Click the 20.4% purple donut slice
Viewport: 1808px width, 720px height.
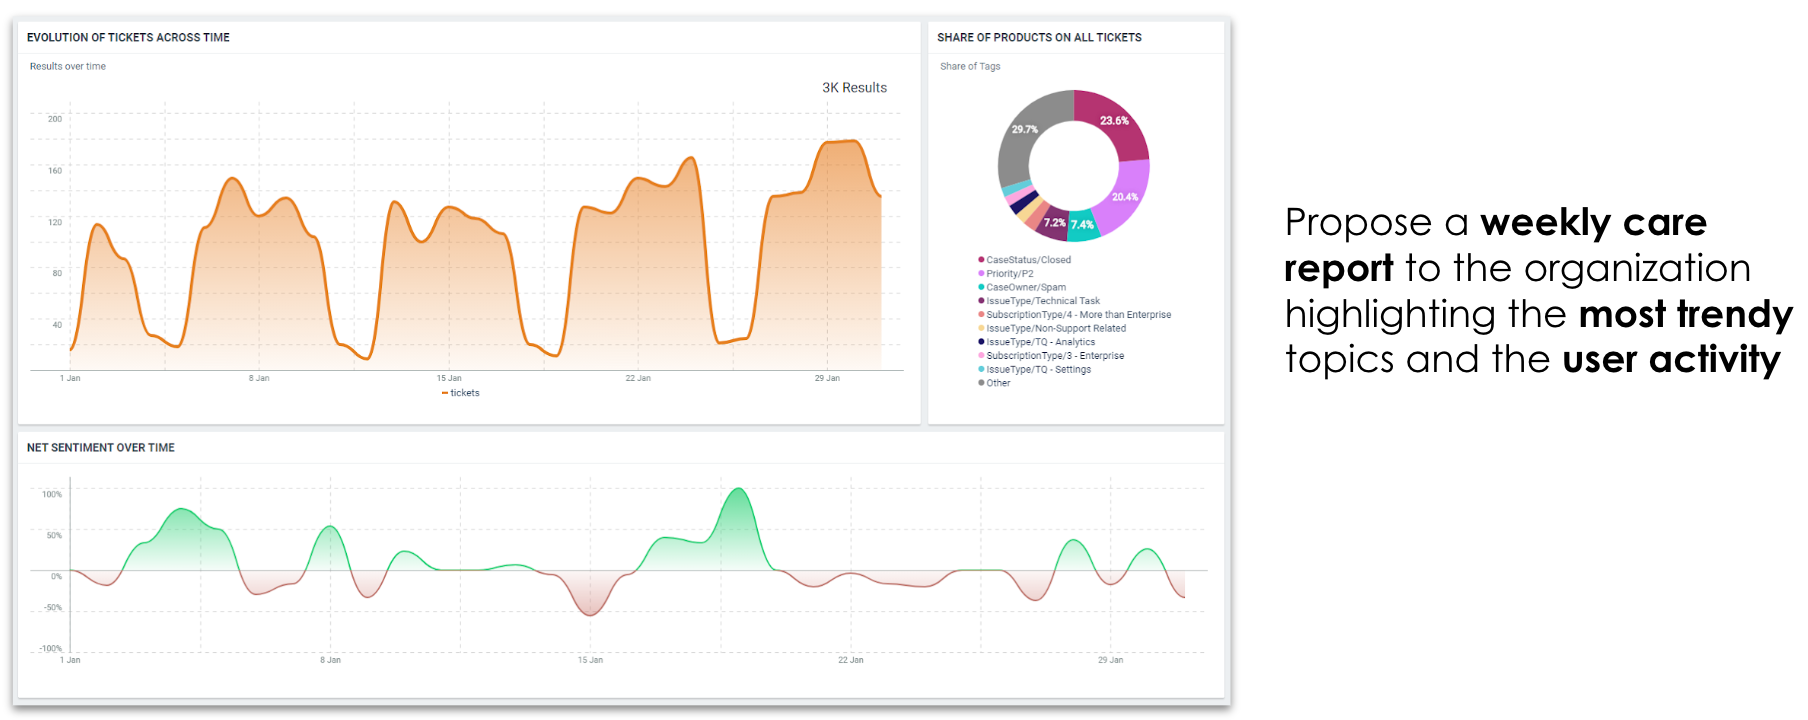point(1126,197)
